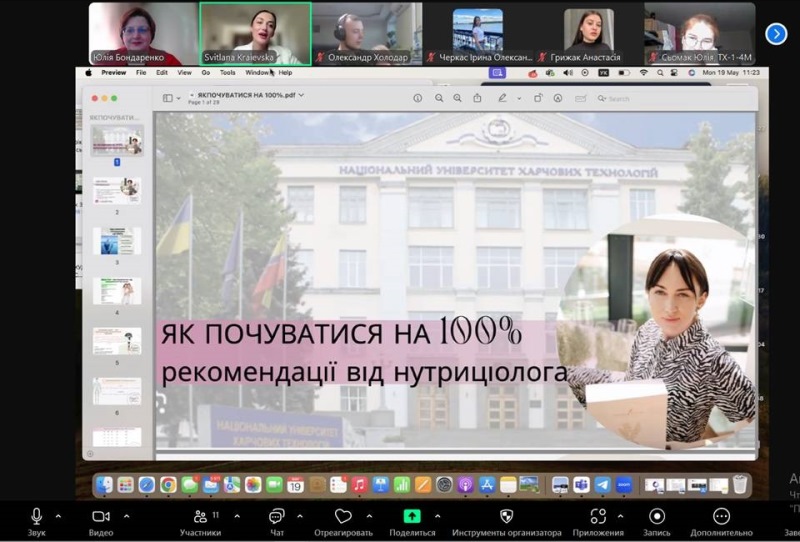Toggle camera with the Видео button
Viewport: 800px width, 542px height.
coord(101,517)
